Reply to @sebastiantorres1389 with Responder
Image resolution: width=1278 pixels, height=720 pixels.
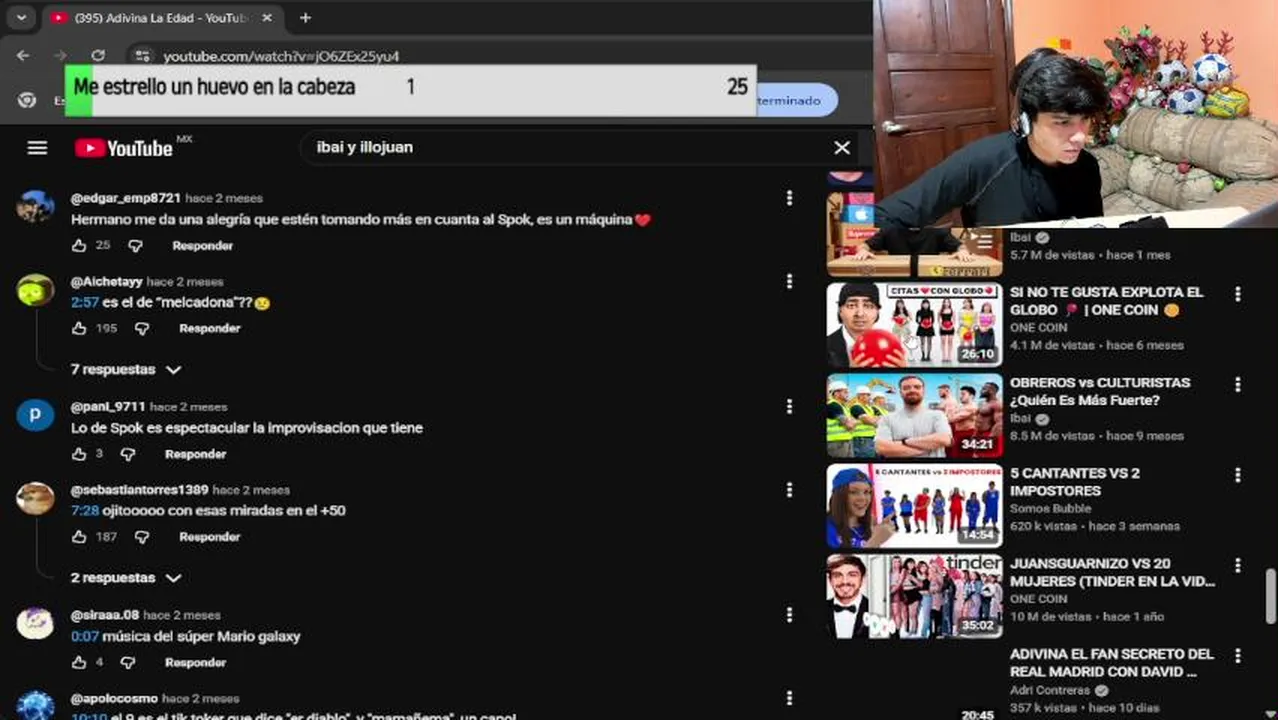209,537
